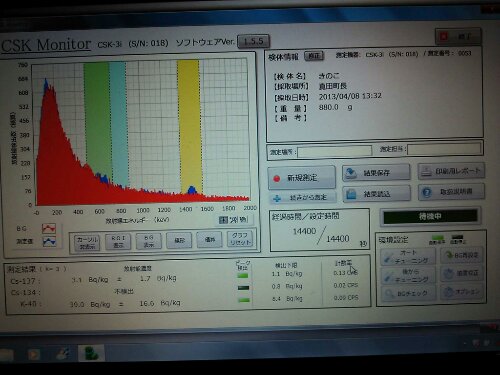Click the printer icon on 印刷用レポート
The width and height of the screenshot is (500, 375).
coord(427,172)
